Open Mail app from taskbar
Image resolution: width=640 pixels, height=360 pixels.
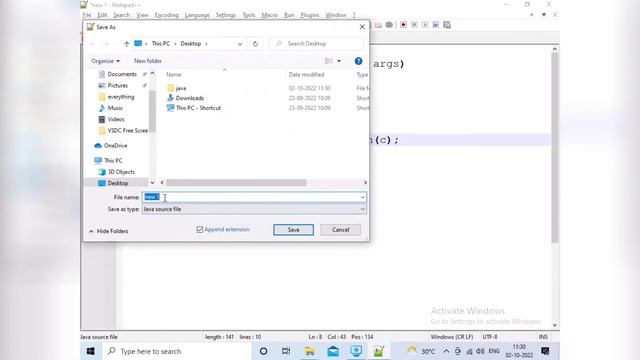pyautogui.click(x=333, y=351)
